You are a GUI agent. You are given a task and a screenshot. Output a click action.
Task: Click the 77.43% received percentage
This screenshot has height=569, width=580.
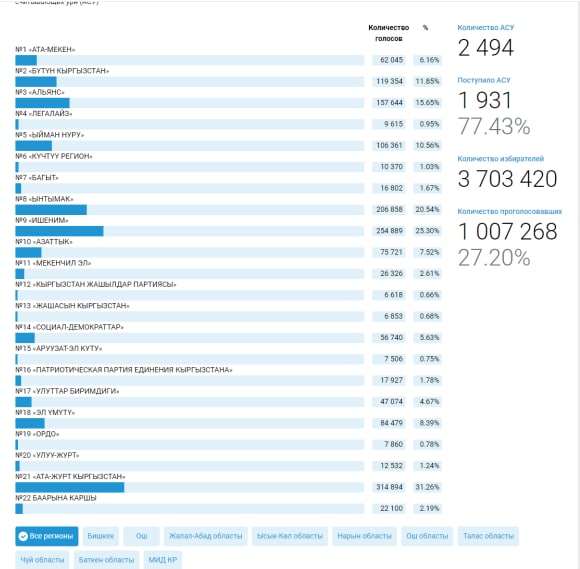(494, 127)
